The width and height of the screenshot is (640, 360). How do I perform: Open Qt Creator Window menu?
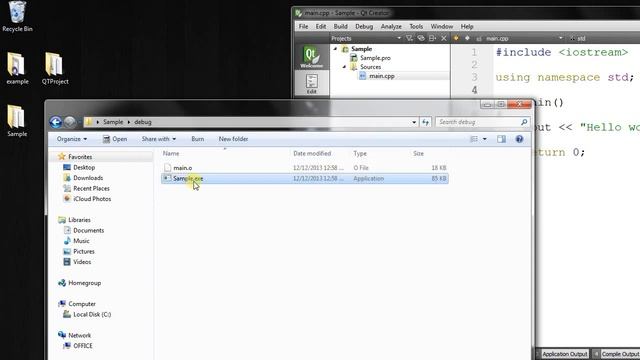pyautogui.click(x=442, y=27)
